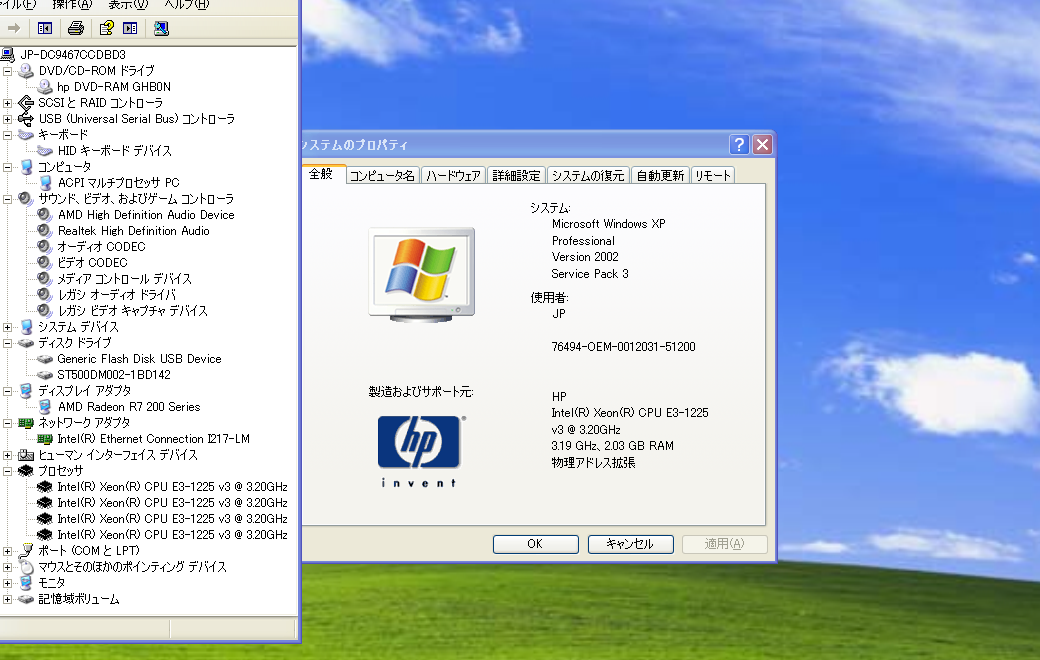Open the ヘルプ(H) menu

[x=186, y=5]
